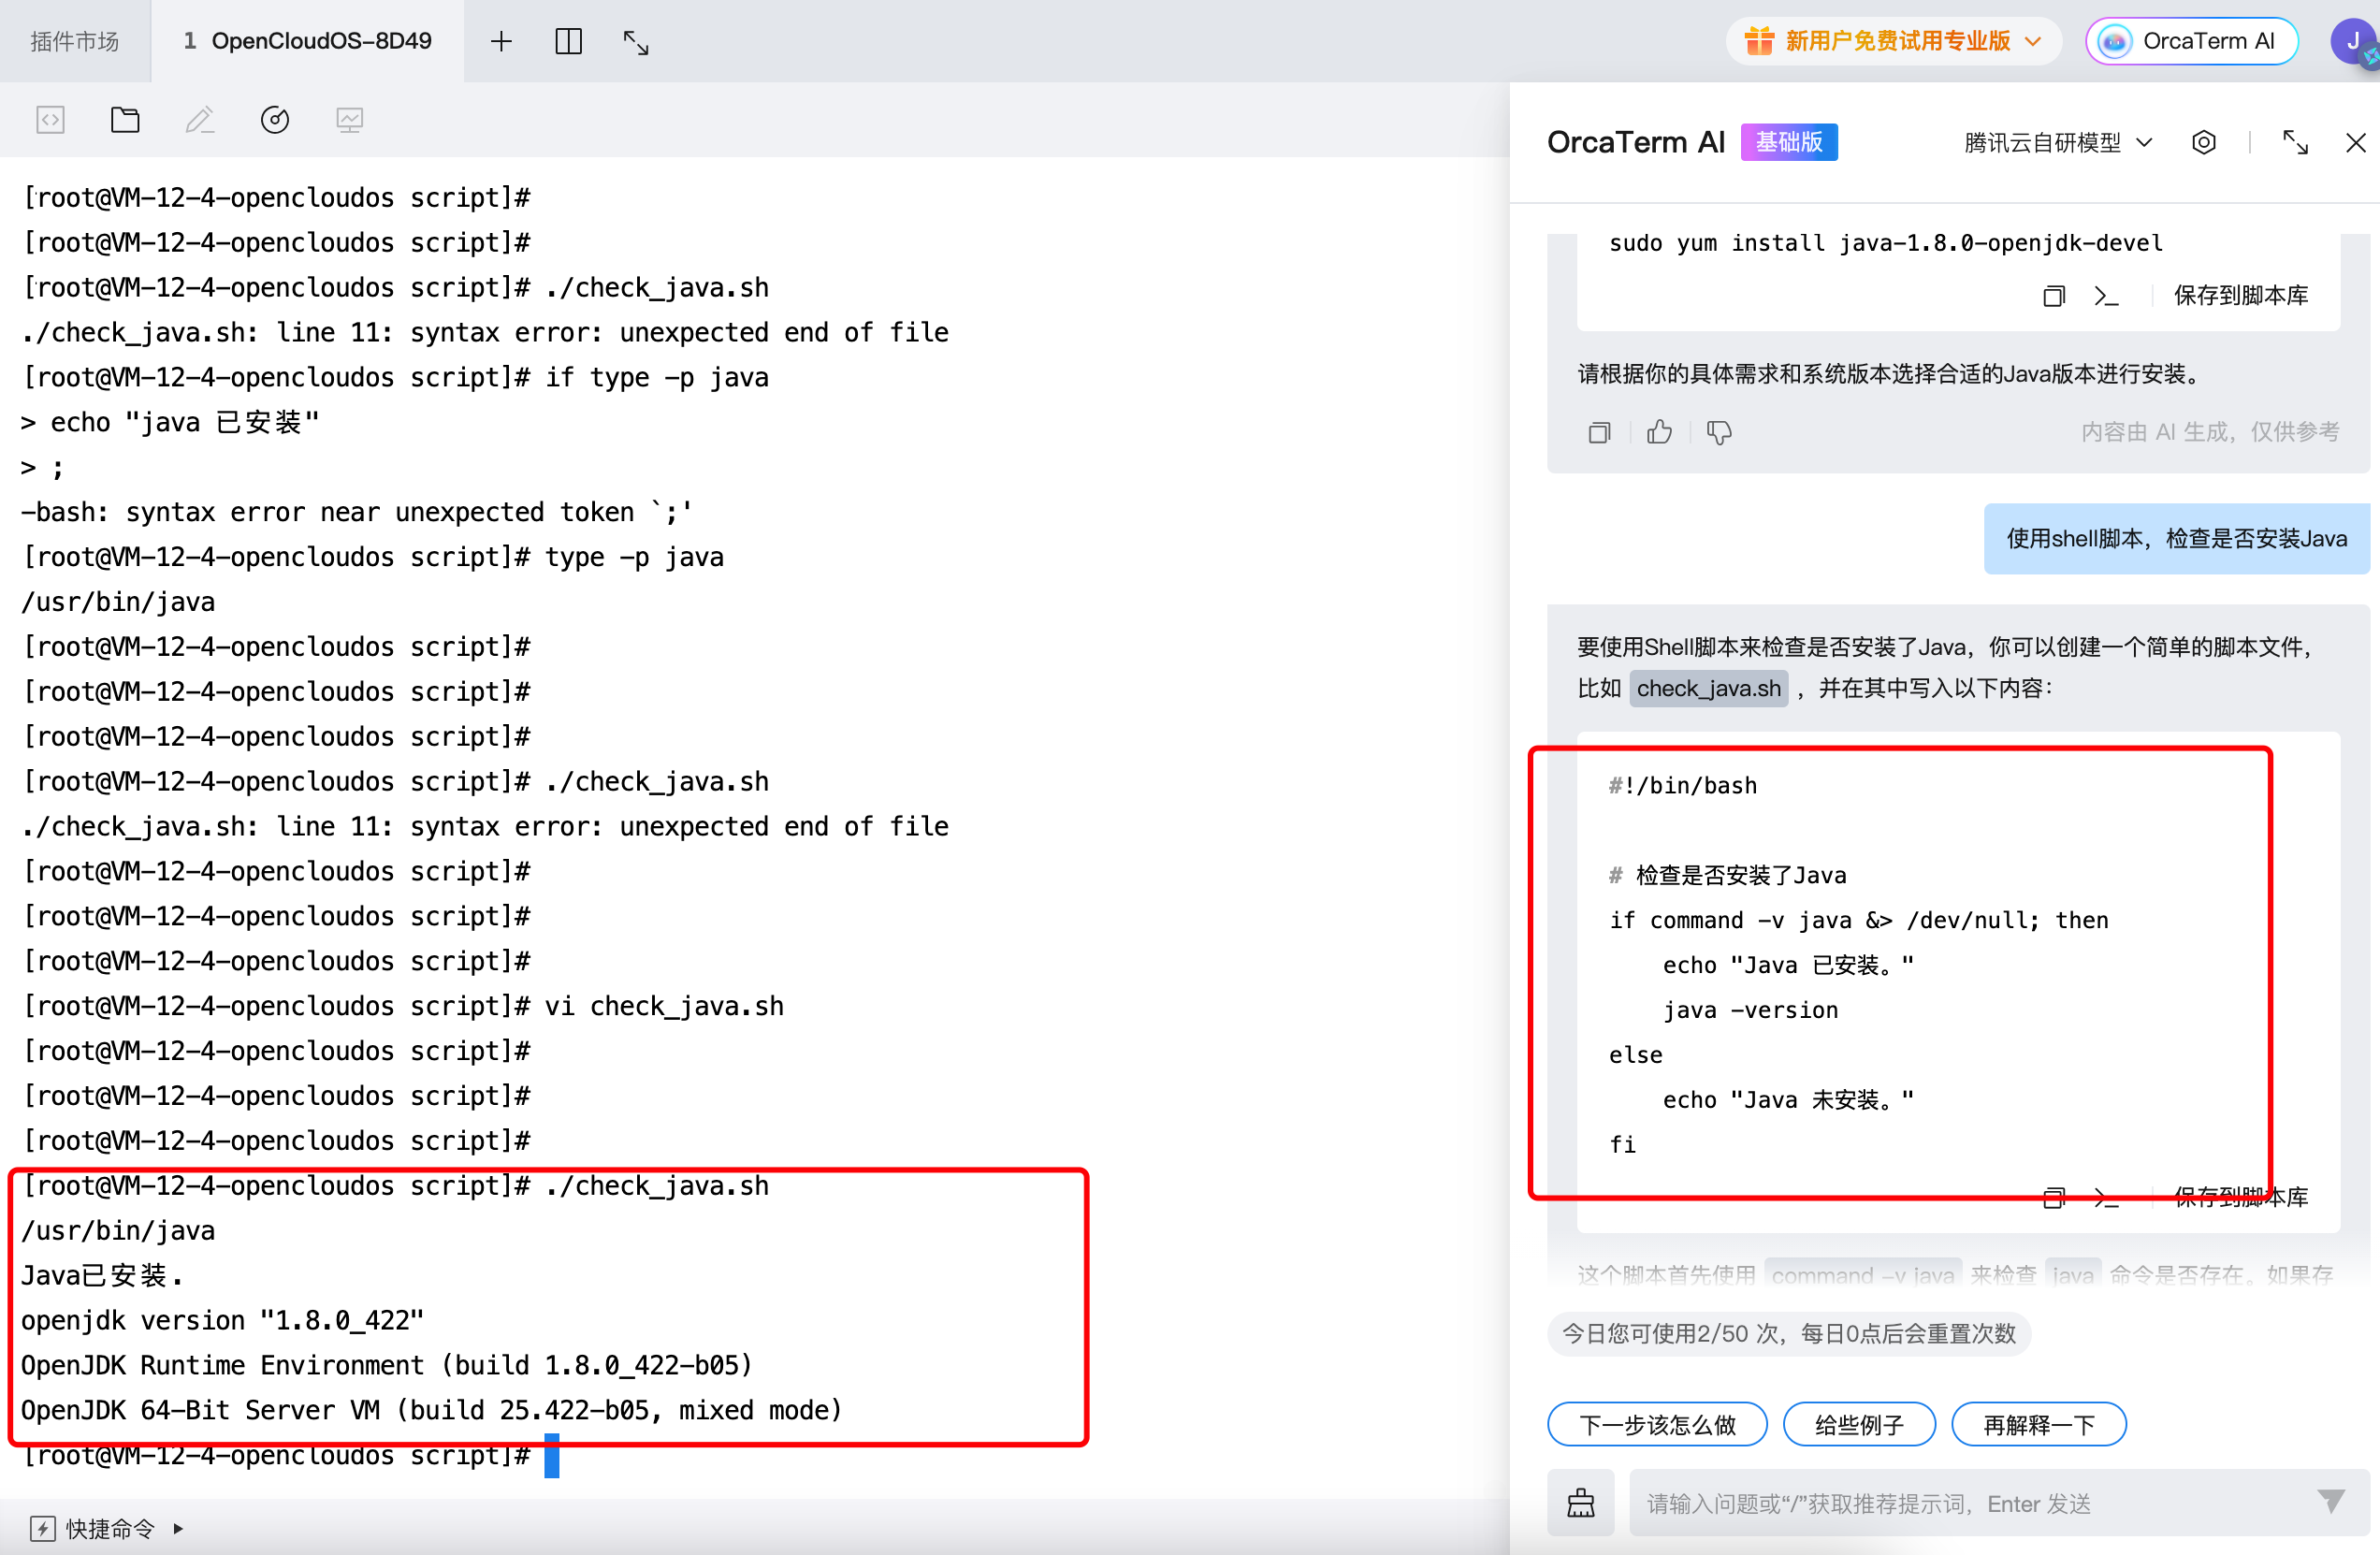Viewport: 2380px width, 1555px height.
Task: Click the 再解释一下 suggestion
Action: point(2038,1425)
